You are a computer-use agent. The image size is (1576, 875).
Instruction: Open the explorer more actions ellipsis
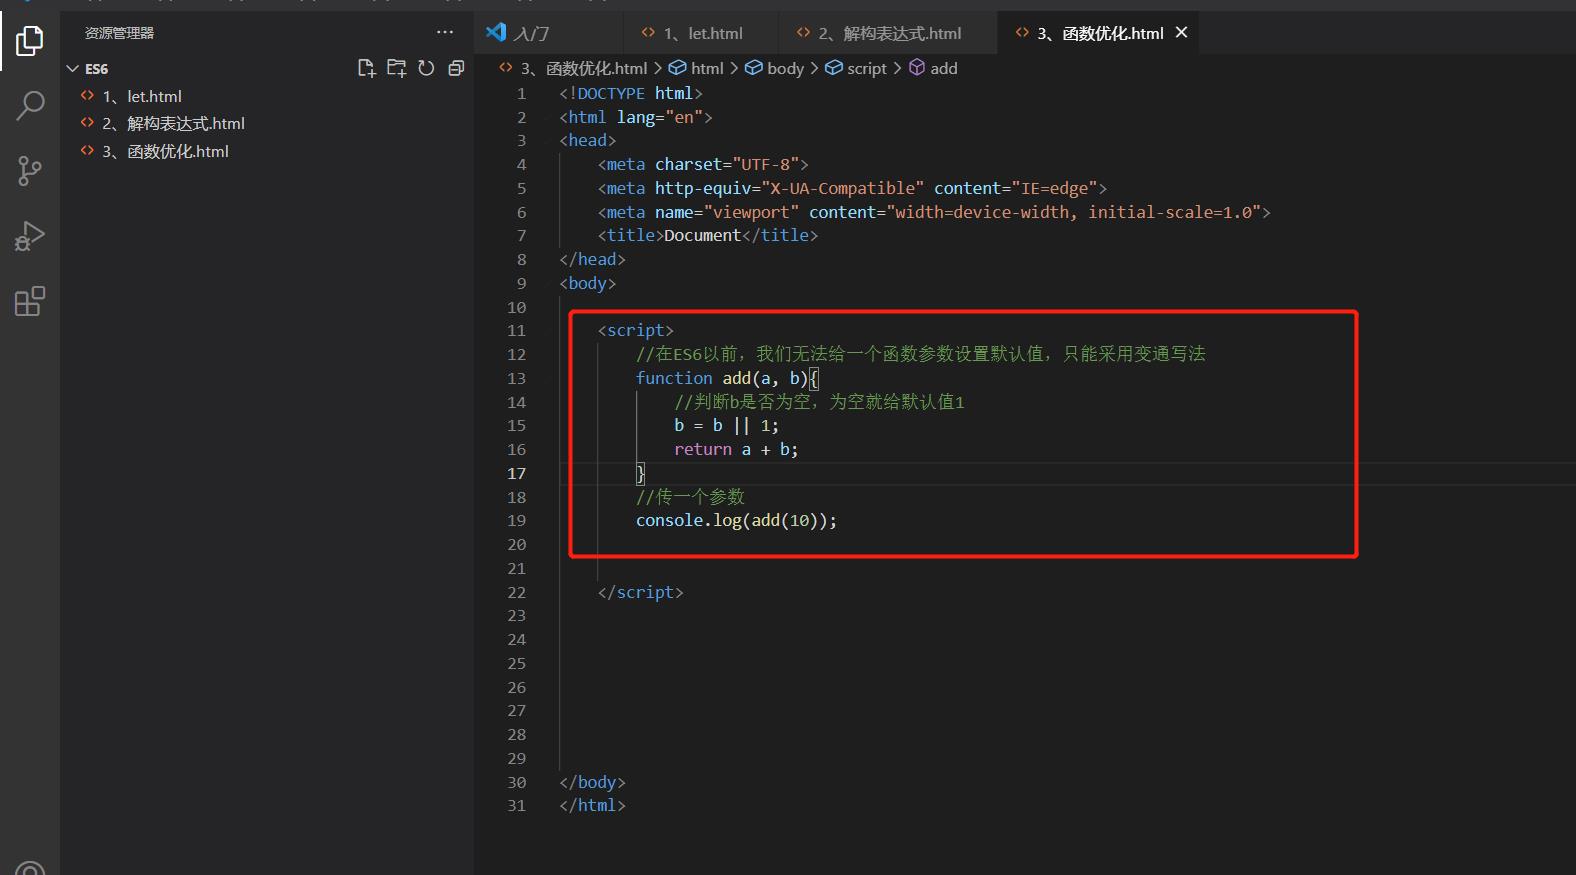[x=445, y=32]
